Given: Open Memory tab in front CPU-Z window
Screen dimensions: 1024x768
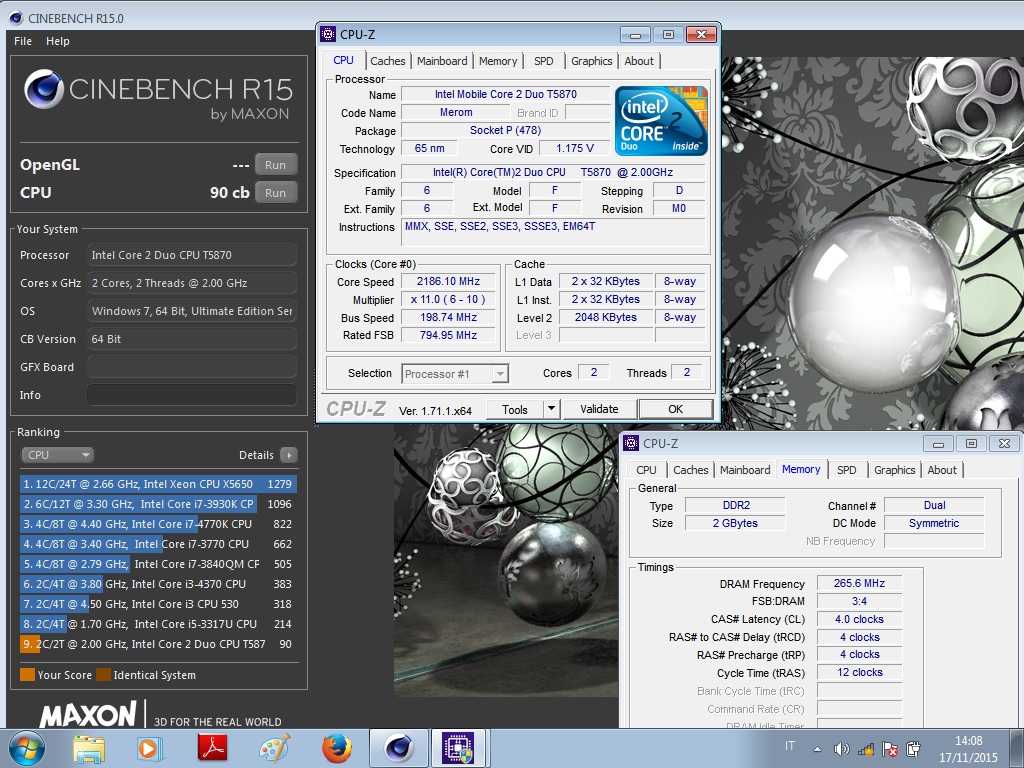Looking at the screenshot, I should (x=498, y=61).
